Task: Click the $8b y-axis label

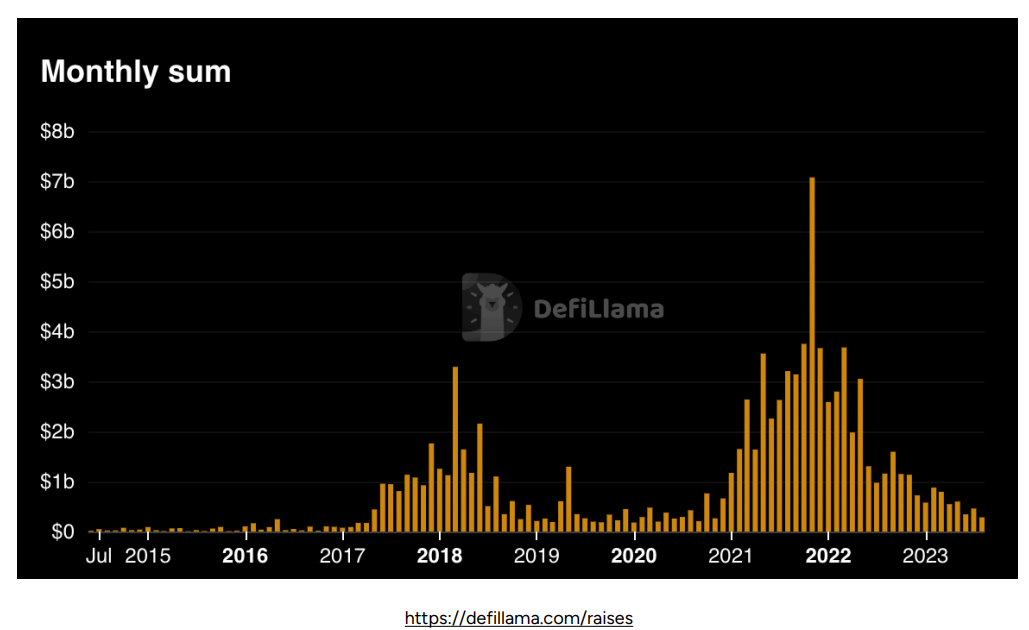Action: [56, 132]
